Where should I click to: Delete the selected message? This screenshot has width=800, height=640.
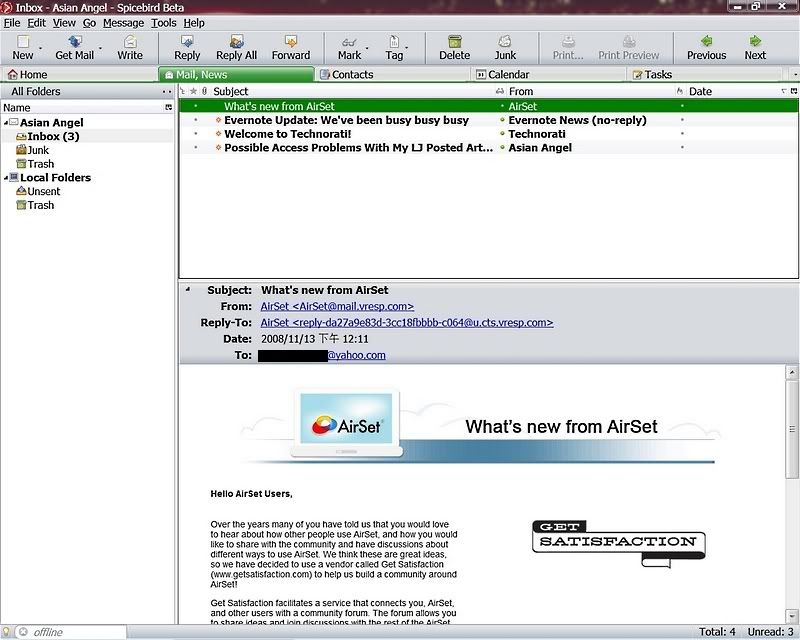pos(455,41)
